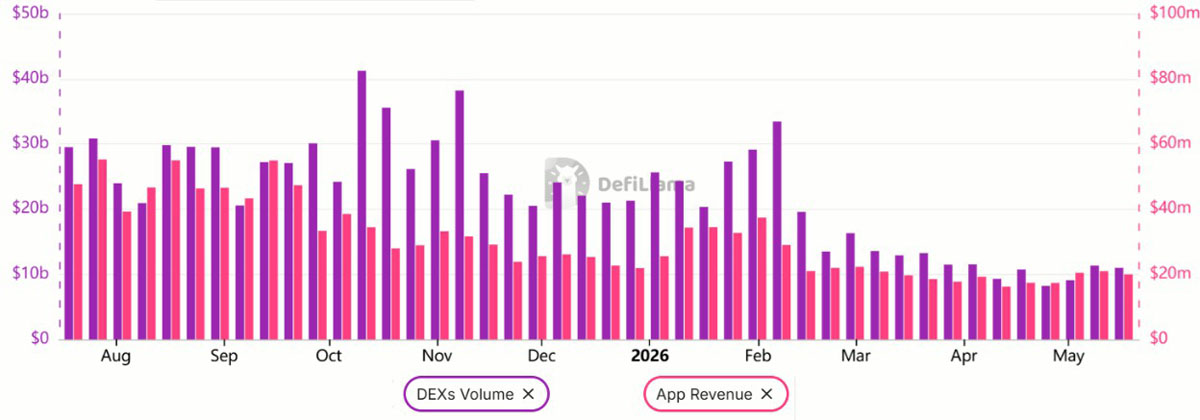Select the App Revenue legend chip label
Image resolution: width=1200 pixels, height=420 pixels.
coord(704,394)
